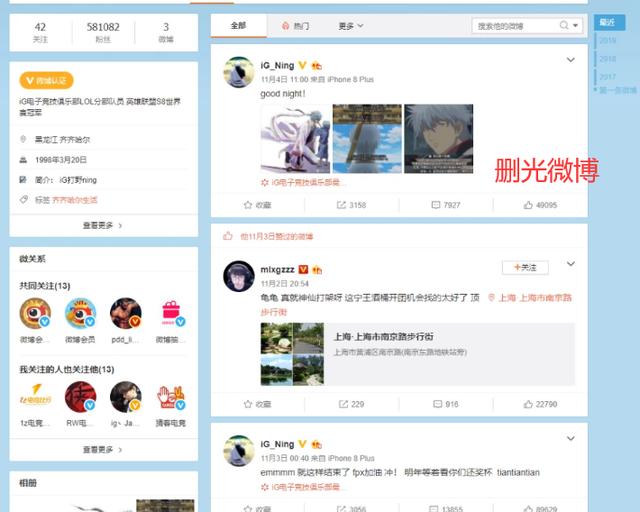Image resolution: width=640 pixels, height=512 pixels.
Task: Click the 我关注的人也关注他(13) heading
Action: pos(67,370)
